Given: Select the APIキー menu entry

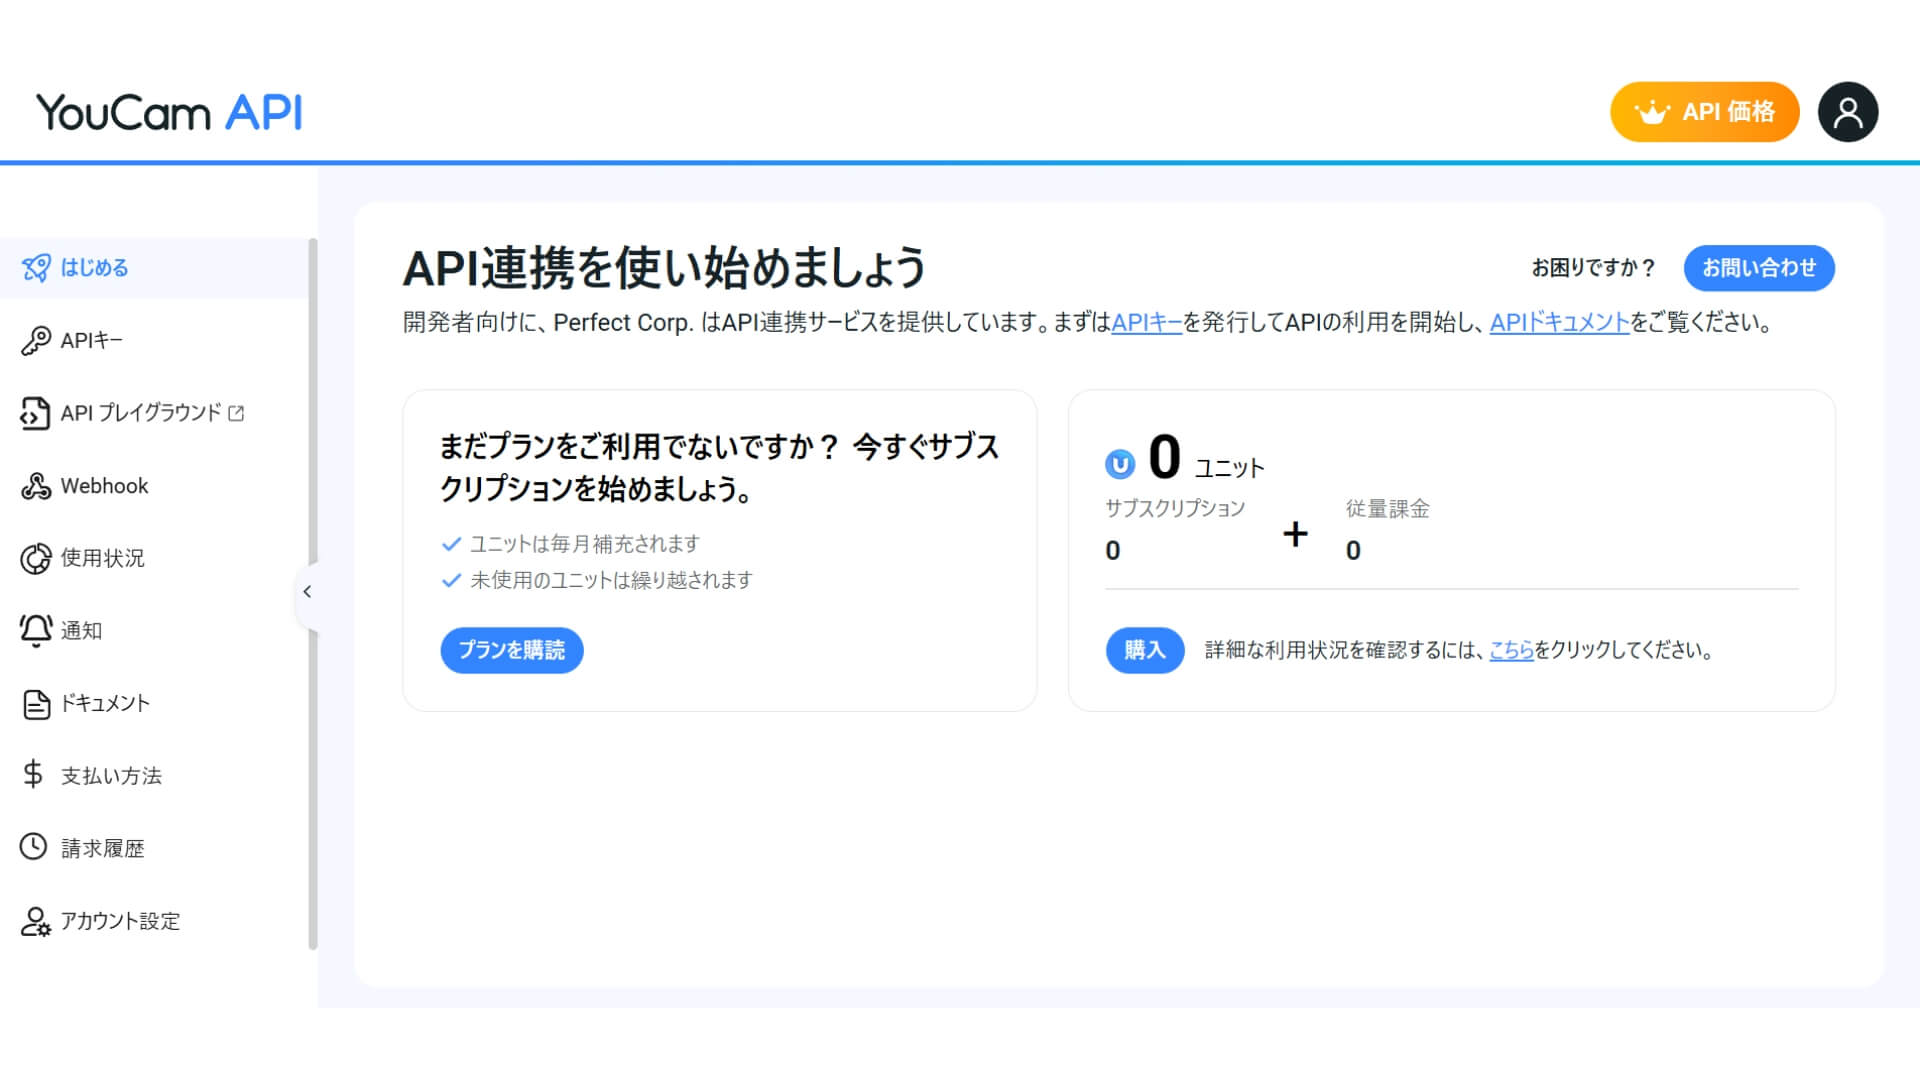Looking at the screenshot, I should pyautogui.click(x=91, y=340).
